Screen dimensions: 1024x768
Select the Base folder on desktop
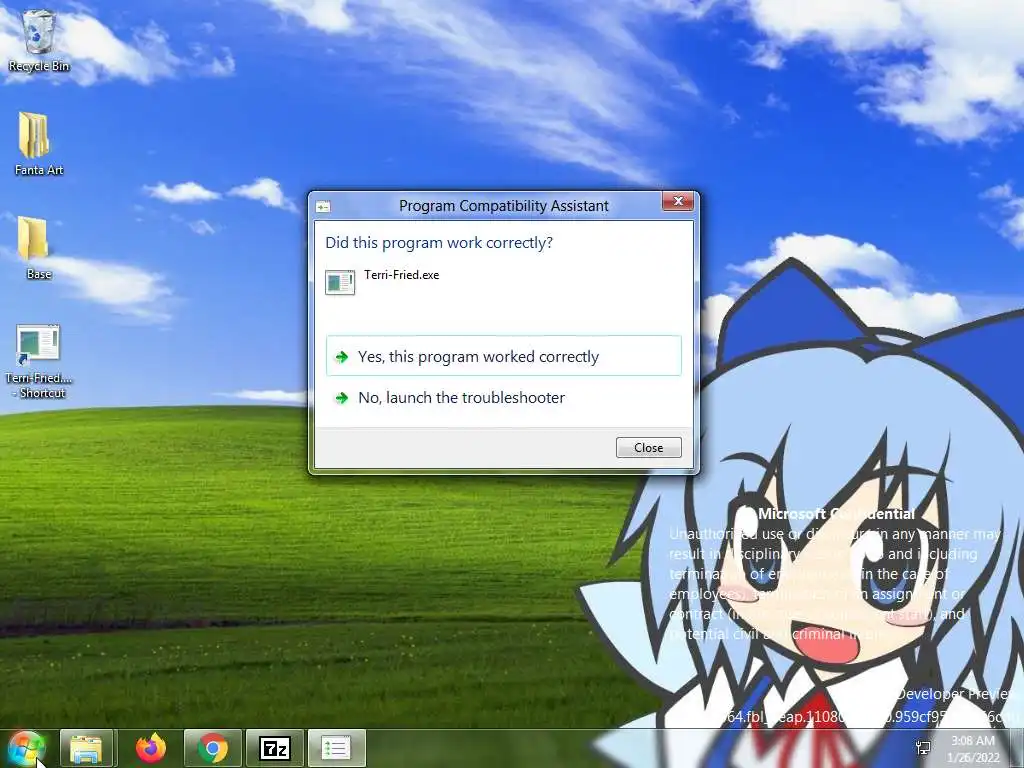(36, 248)
